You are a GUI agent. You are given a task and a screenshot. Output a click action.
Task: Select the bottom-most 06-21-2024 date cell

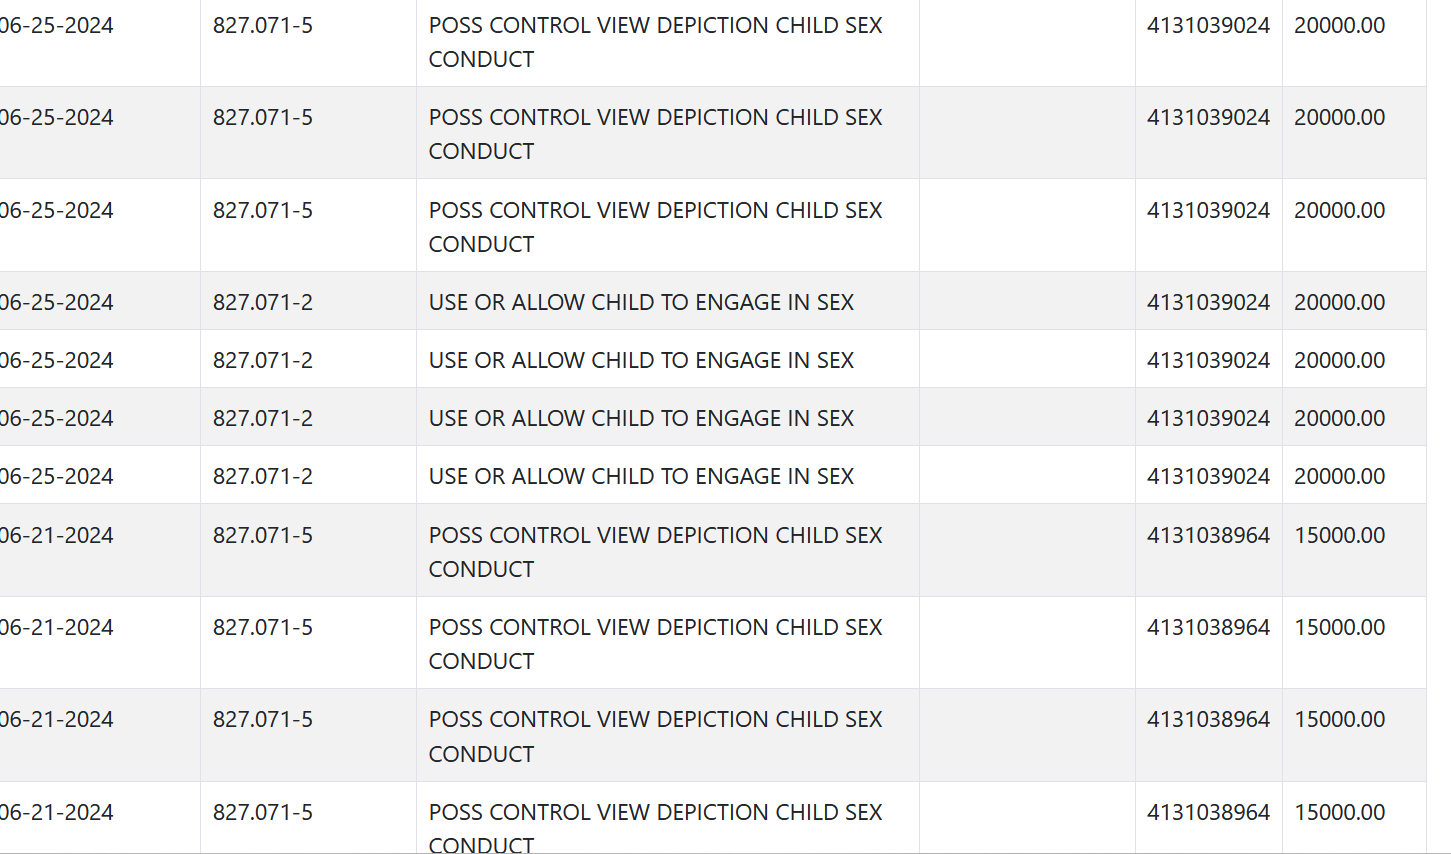pos(56,812)
